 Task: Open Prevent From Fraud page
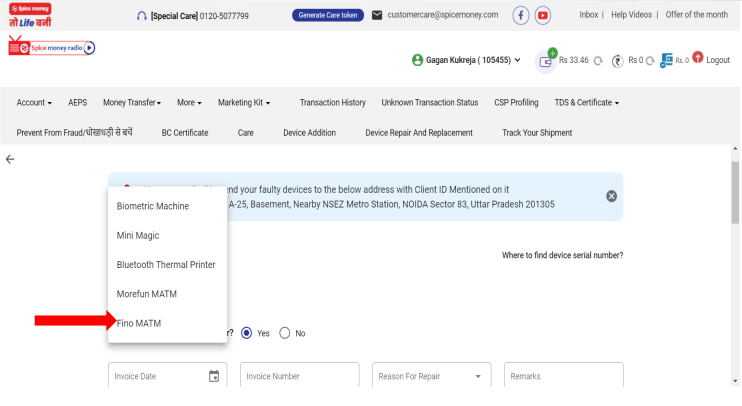(x=74, y=132)
